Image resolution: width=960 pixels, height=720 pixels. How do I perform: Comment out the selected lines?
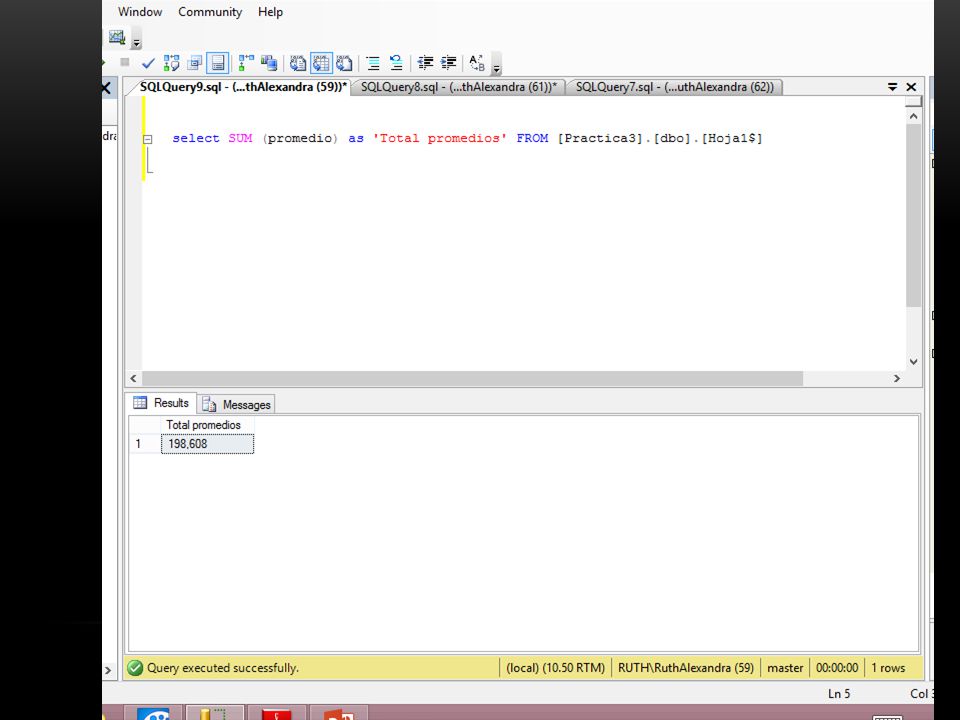(373, 62)
